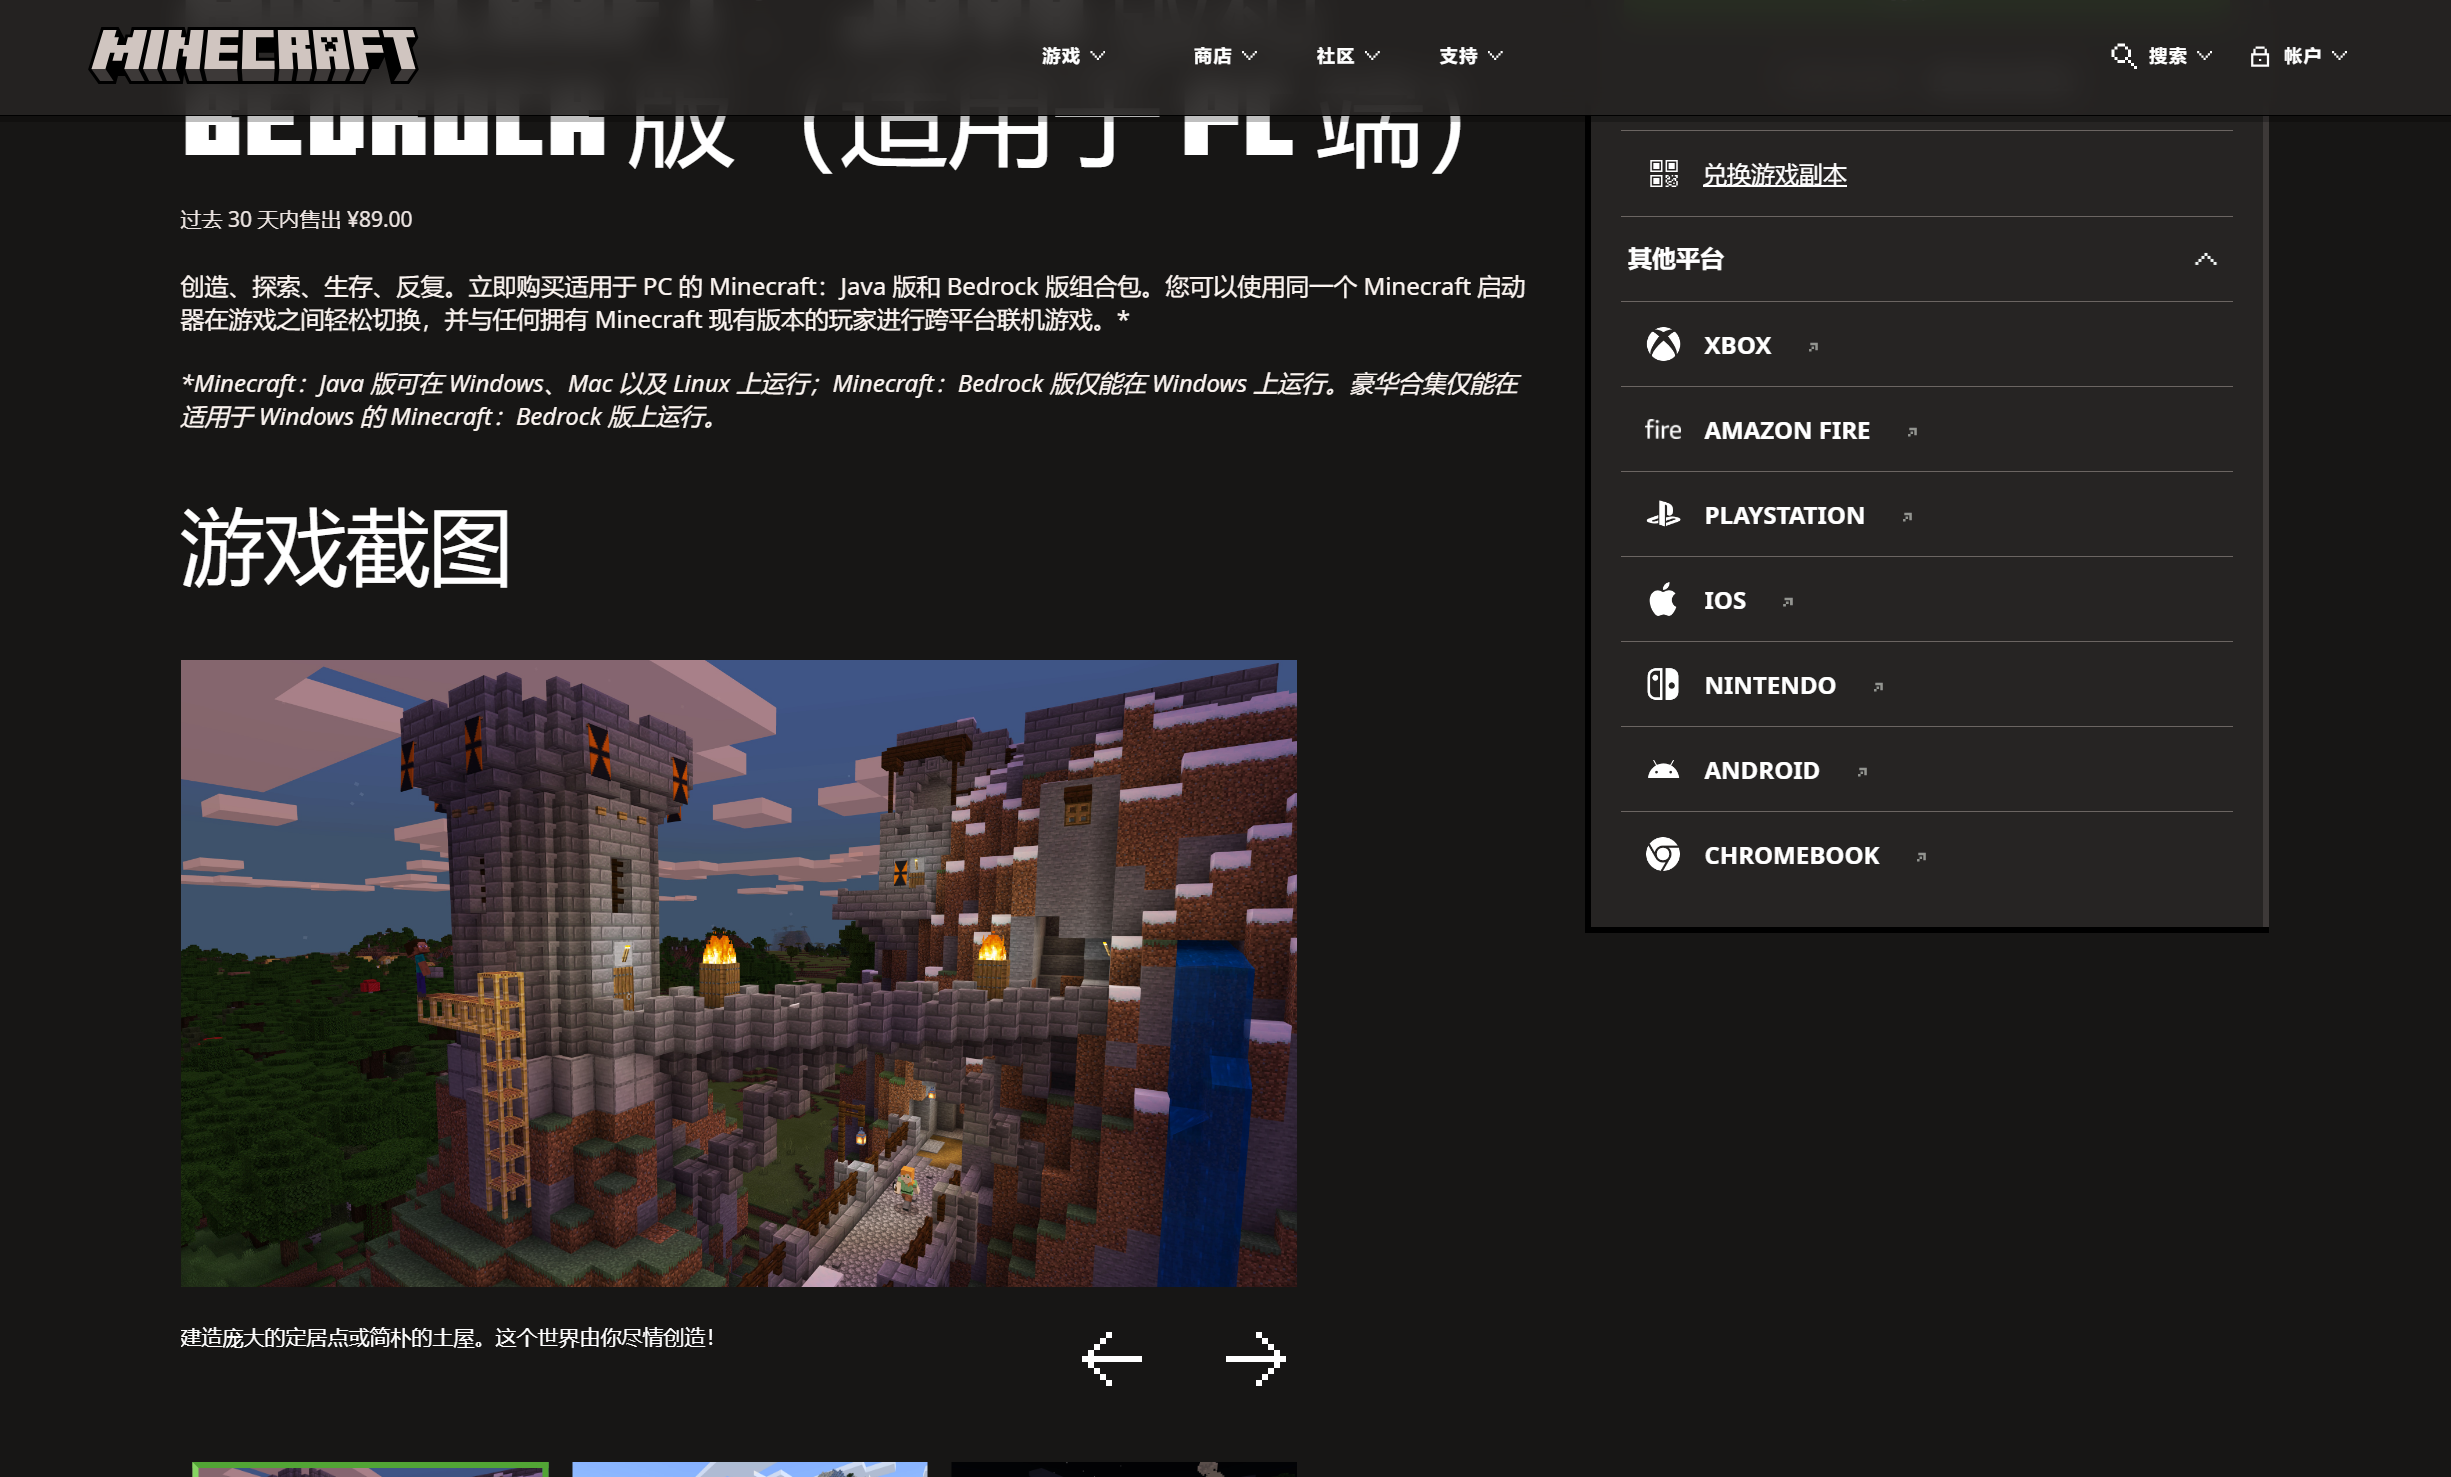Open the AMAZON FIRE platform link

1787,431
